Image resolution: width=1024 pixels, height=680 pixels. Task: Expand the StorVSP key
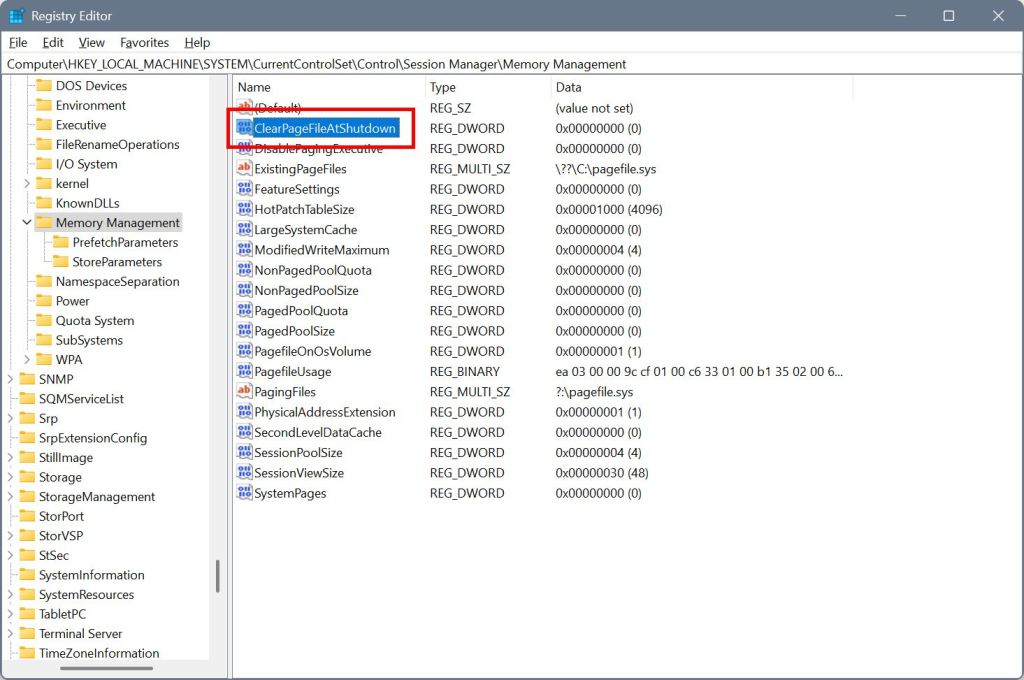[10, 536]
